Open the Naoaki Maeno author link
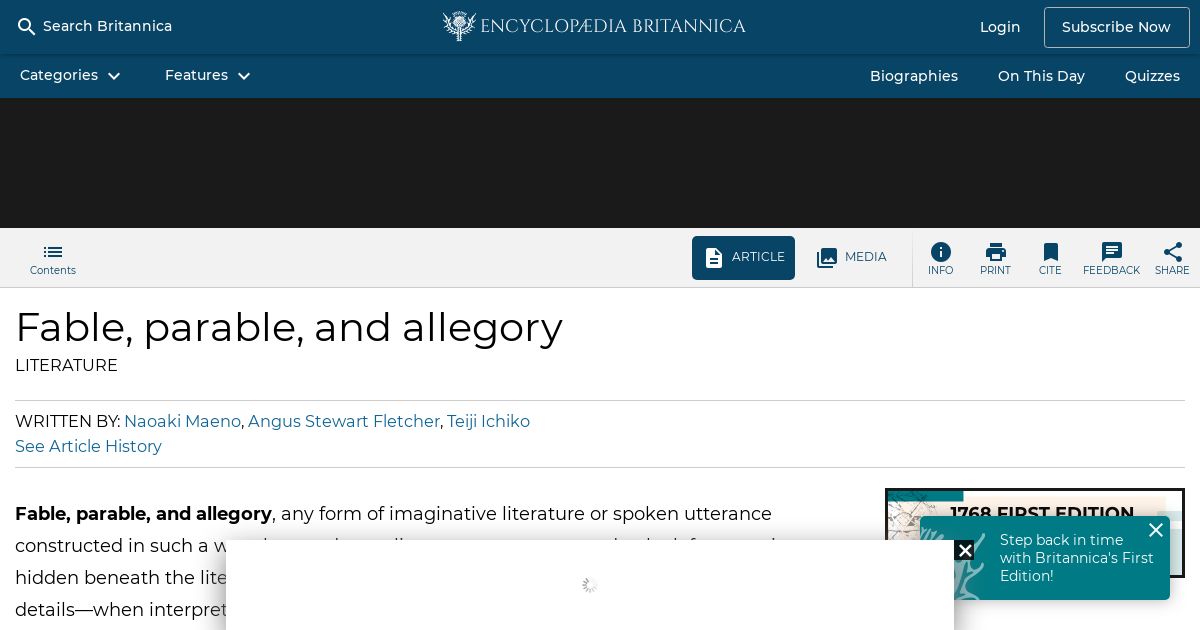The image size is (1200, 630). pos(182,422)
